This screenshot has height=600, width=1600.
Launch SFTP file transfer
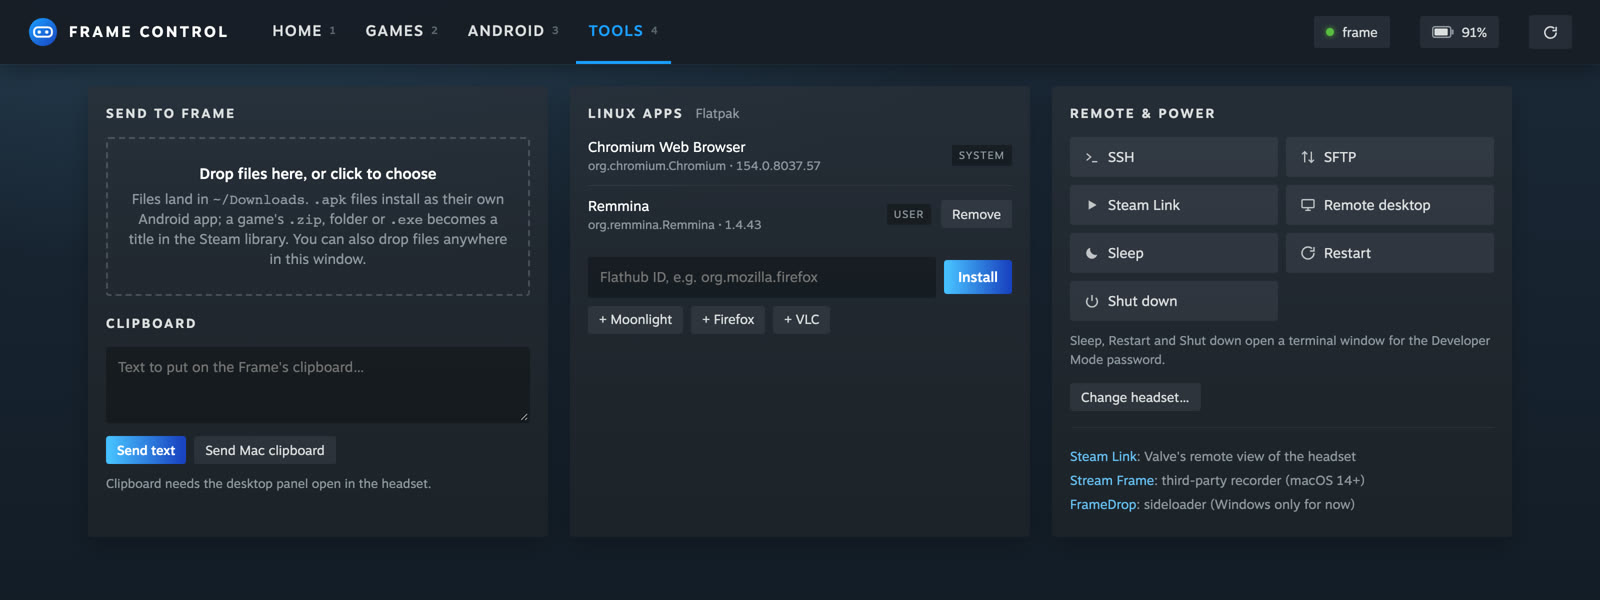(1390, 157)
